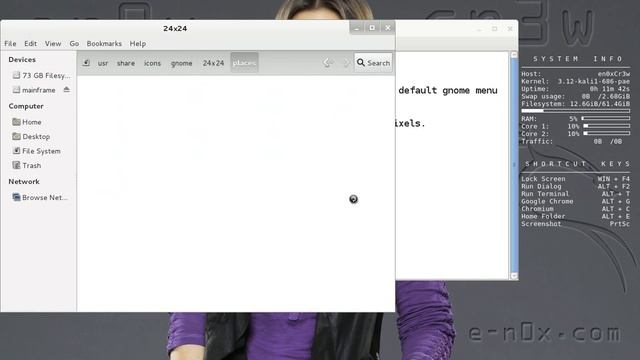Click the back navigation arrow
This screenshot has width=640, height=360.
(x=328, y=63)
